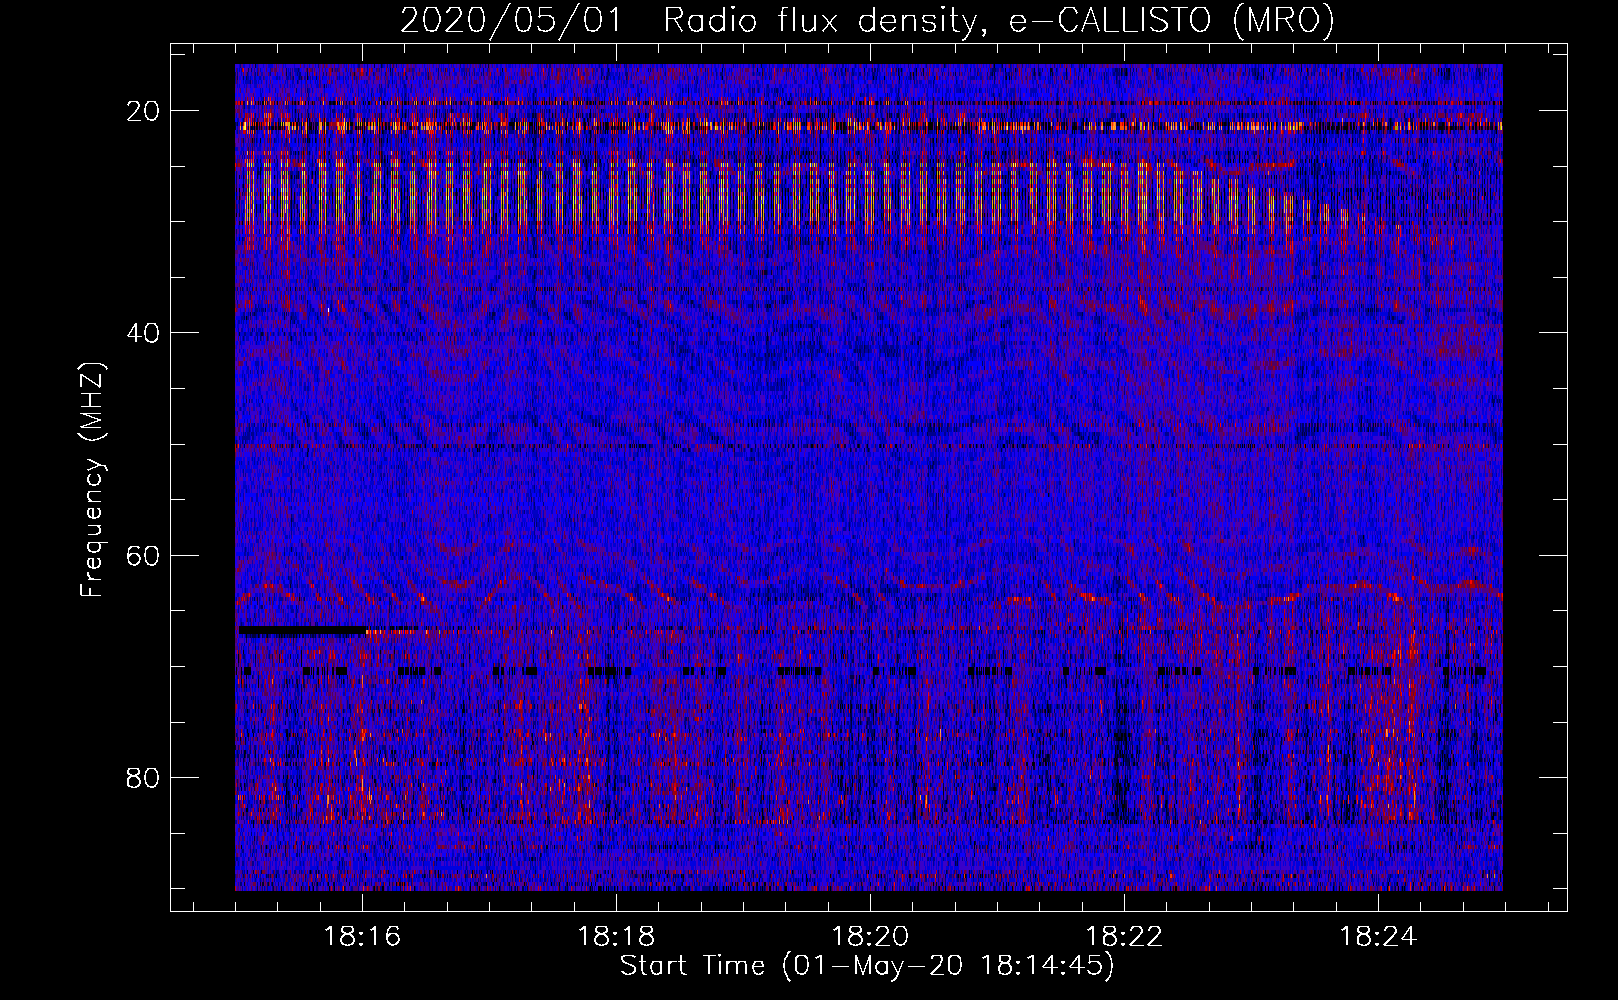Viewport: 1618px width, 1000px height.
Task: Click the 18:16 time axis label
Action: pos(362,936)
